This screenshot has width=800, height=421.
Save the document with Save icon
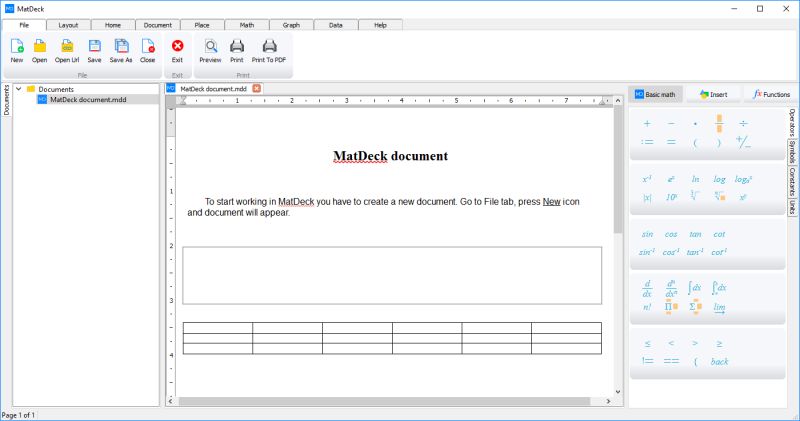[94, 51]
